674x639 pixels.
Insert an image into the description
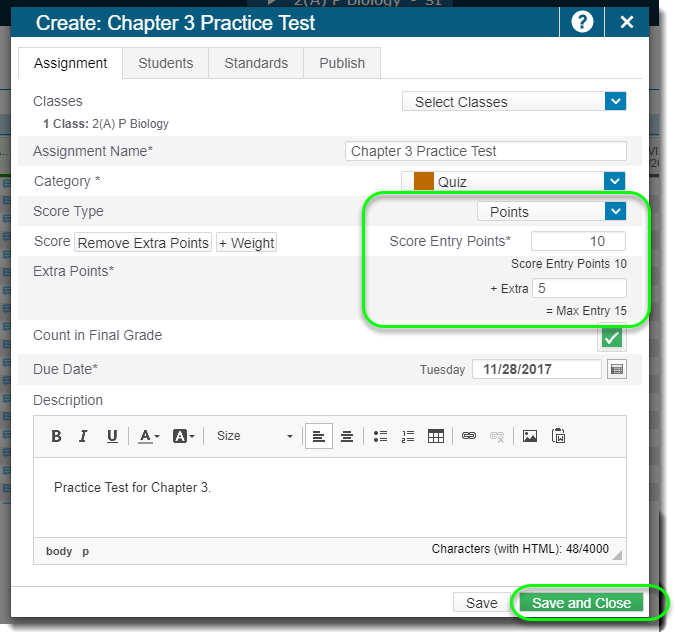click(x=530, y=436)
